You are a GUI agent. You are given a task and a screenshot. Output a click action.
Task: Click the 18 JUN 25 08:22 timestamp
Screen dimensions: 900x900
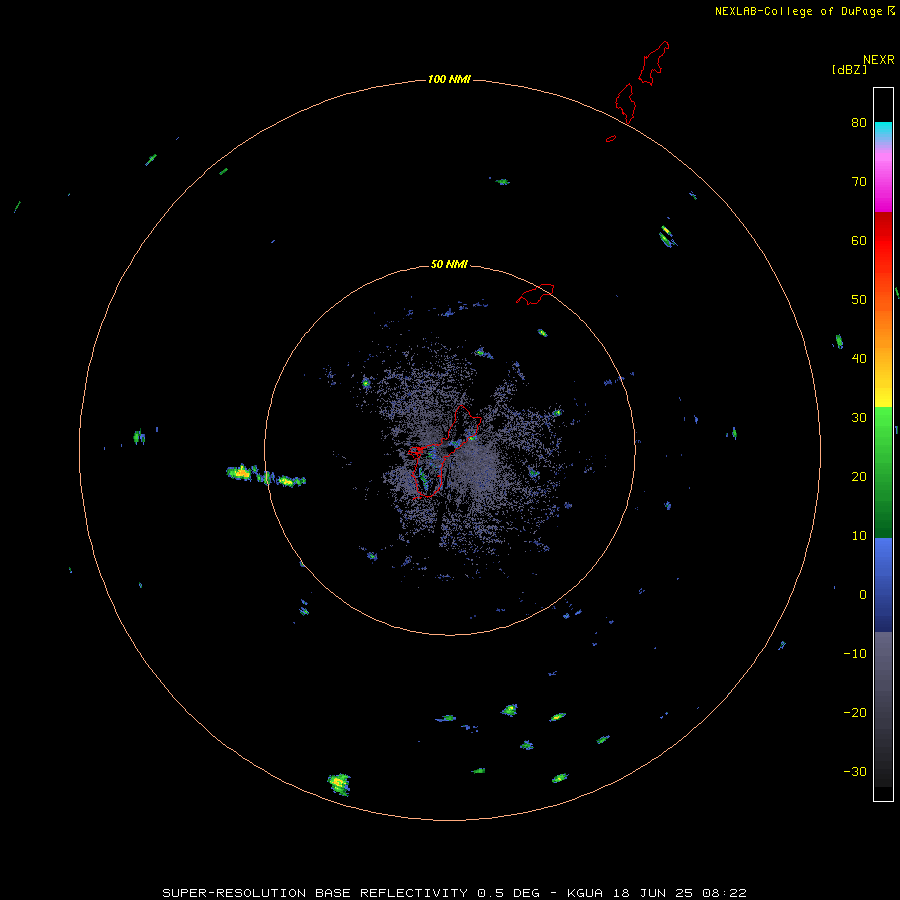680,893
